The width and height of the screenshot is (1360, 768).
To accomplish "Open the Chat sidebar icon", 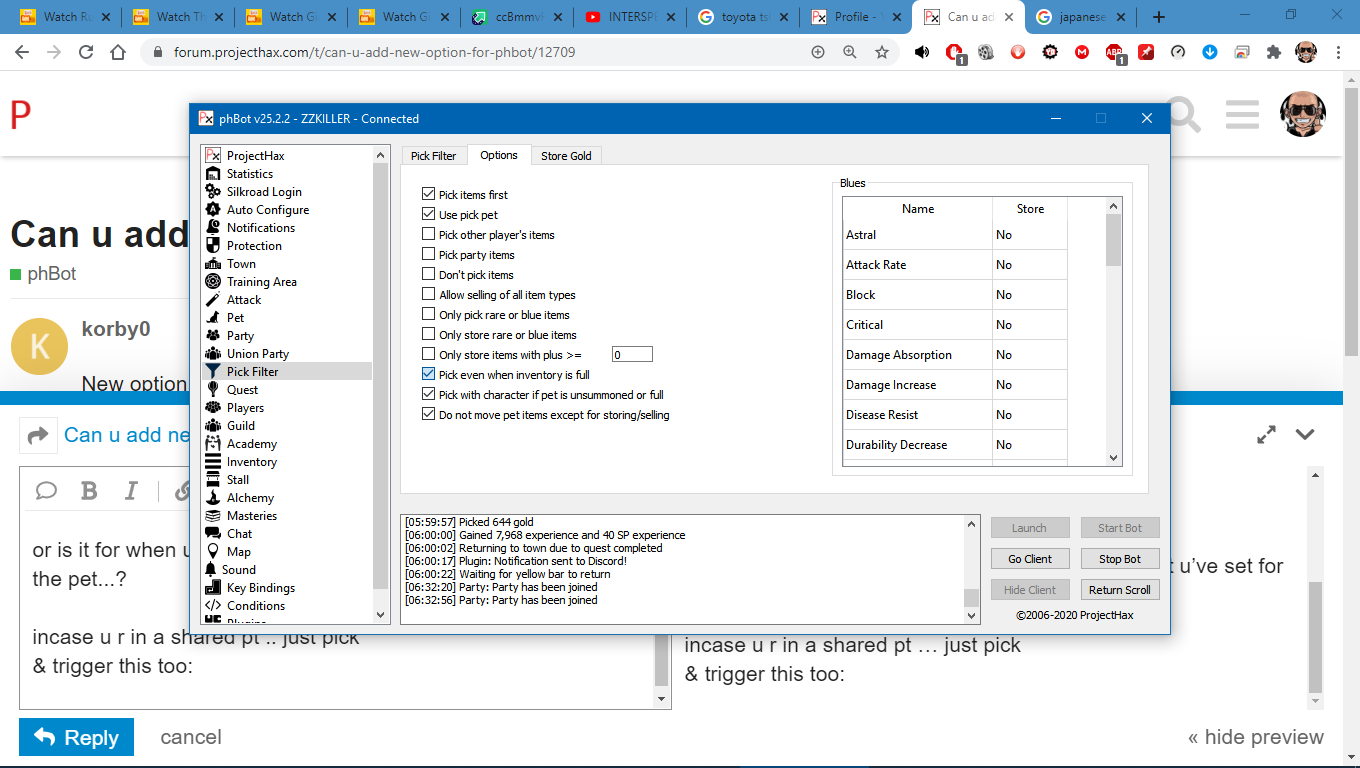I will click(x=212, y=534).
